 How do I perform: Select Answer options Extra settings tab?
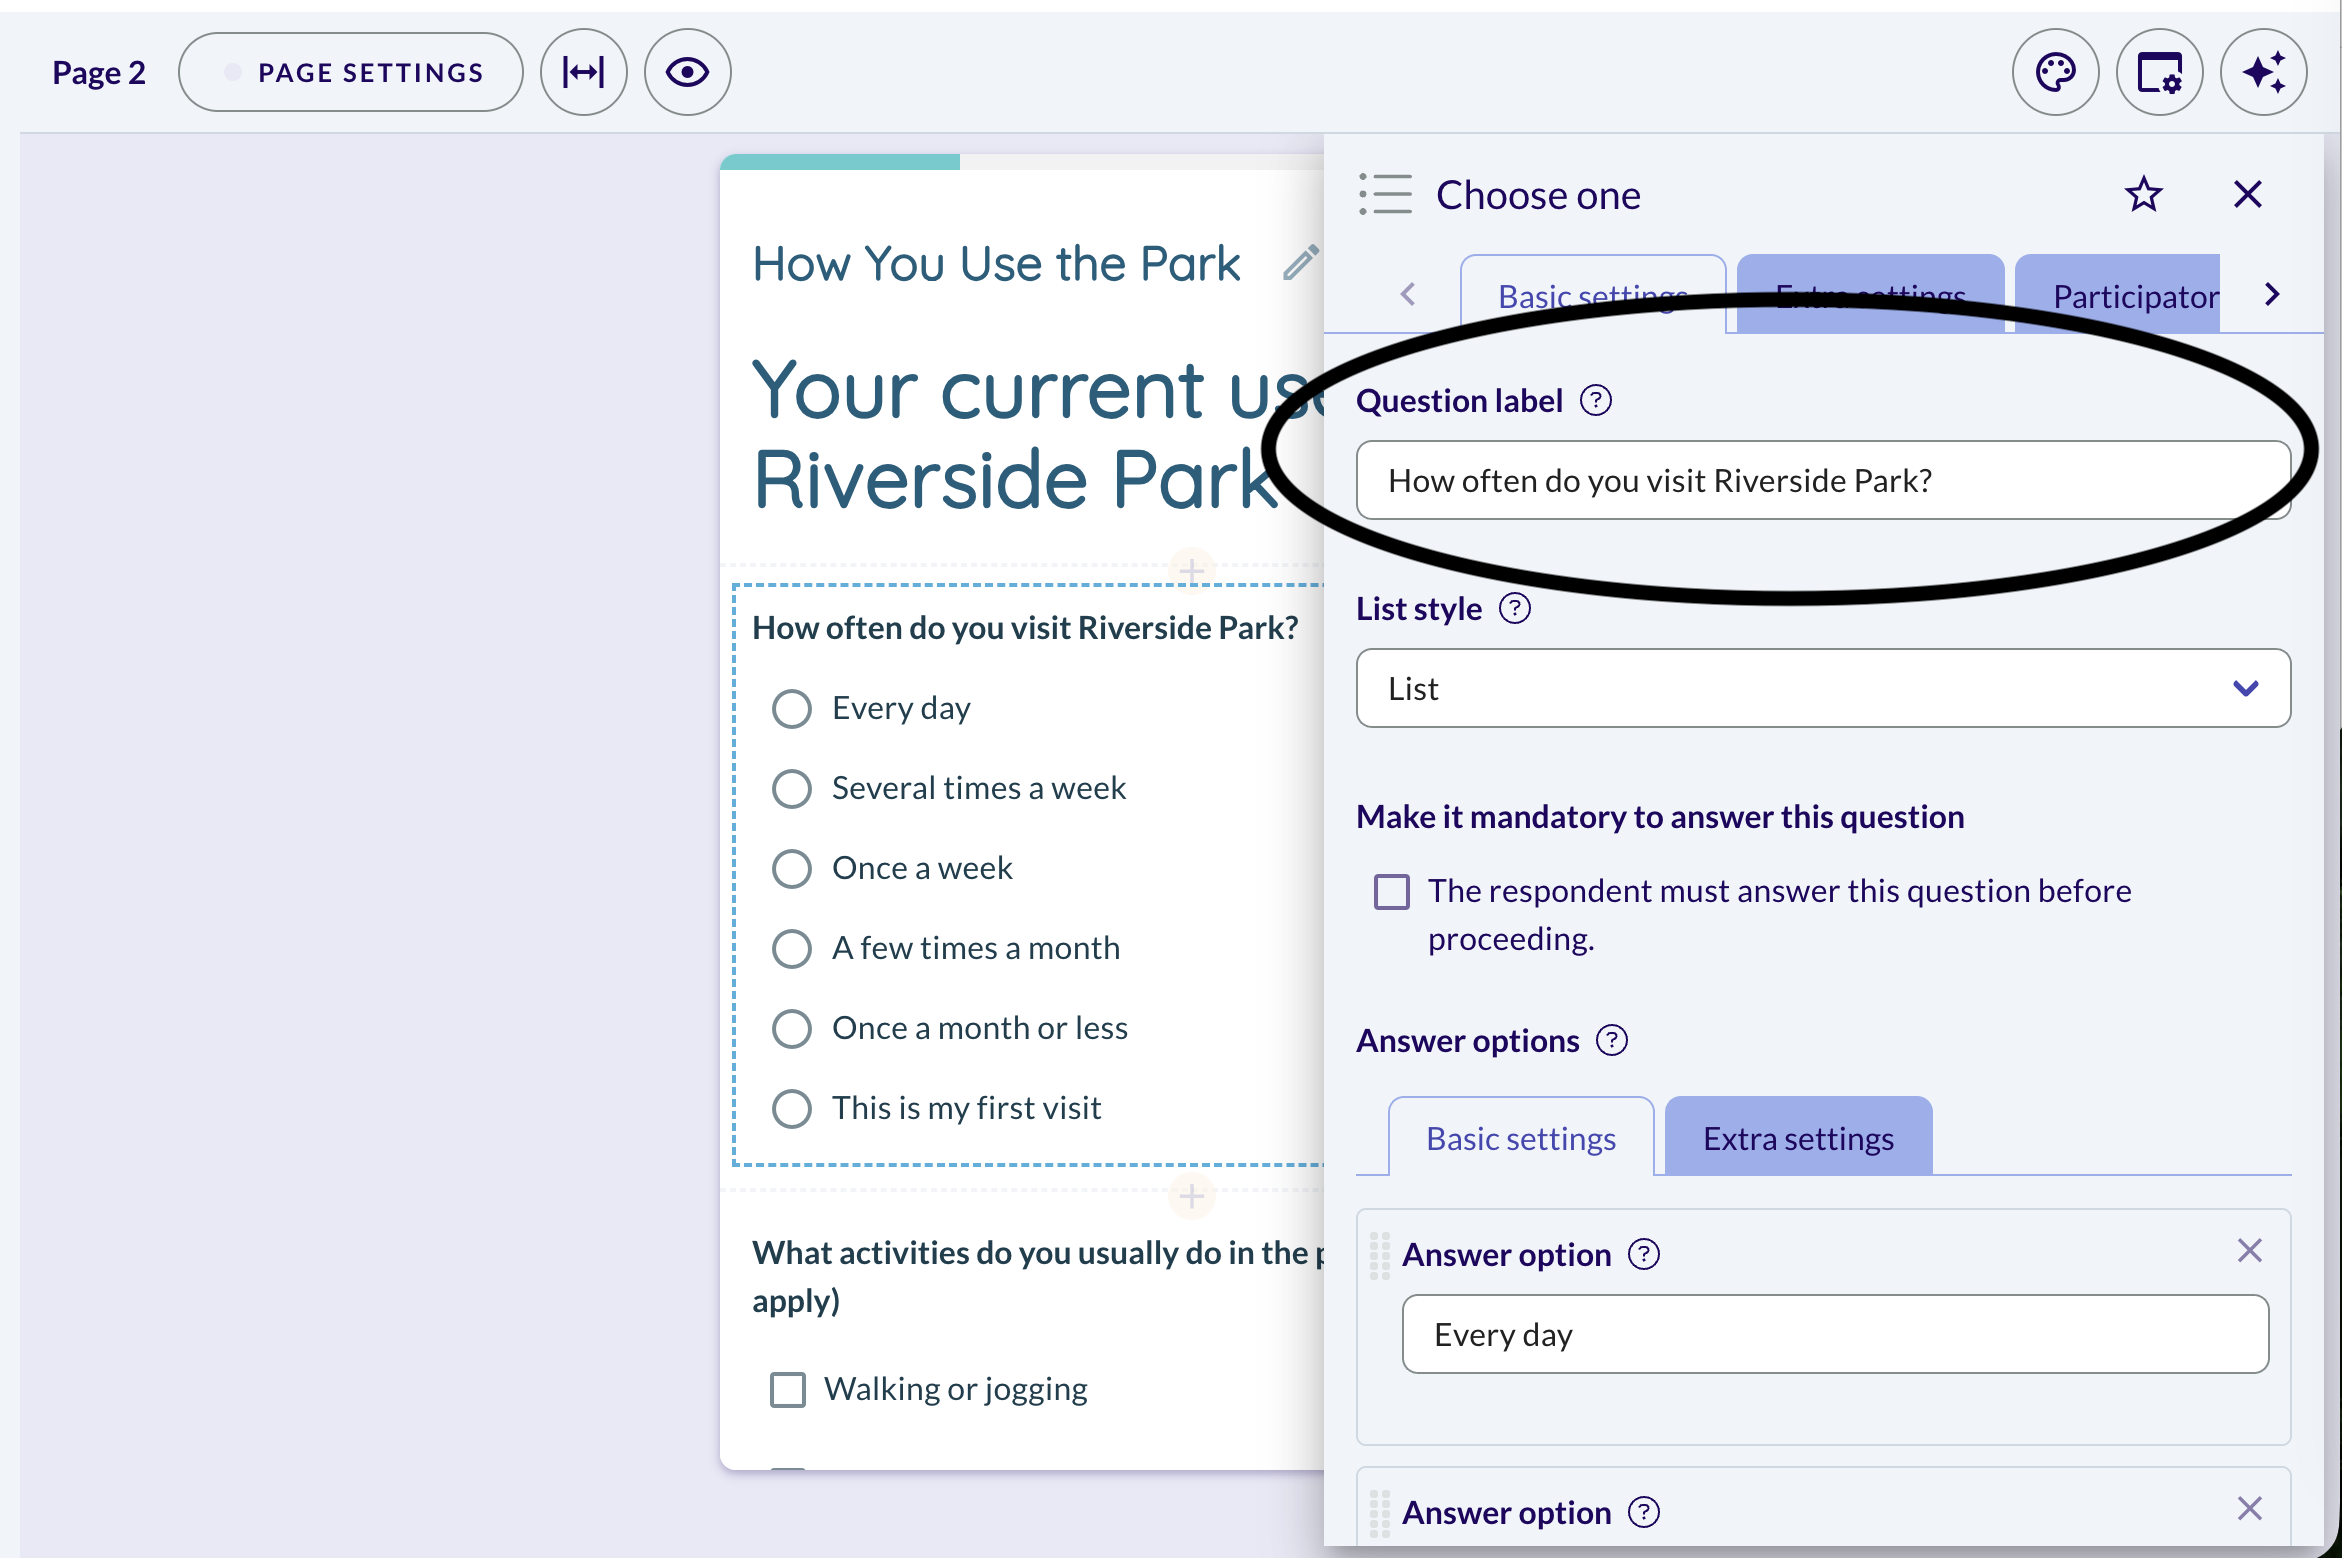point(1798,1138)
